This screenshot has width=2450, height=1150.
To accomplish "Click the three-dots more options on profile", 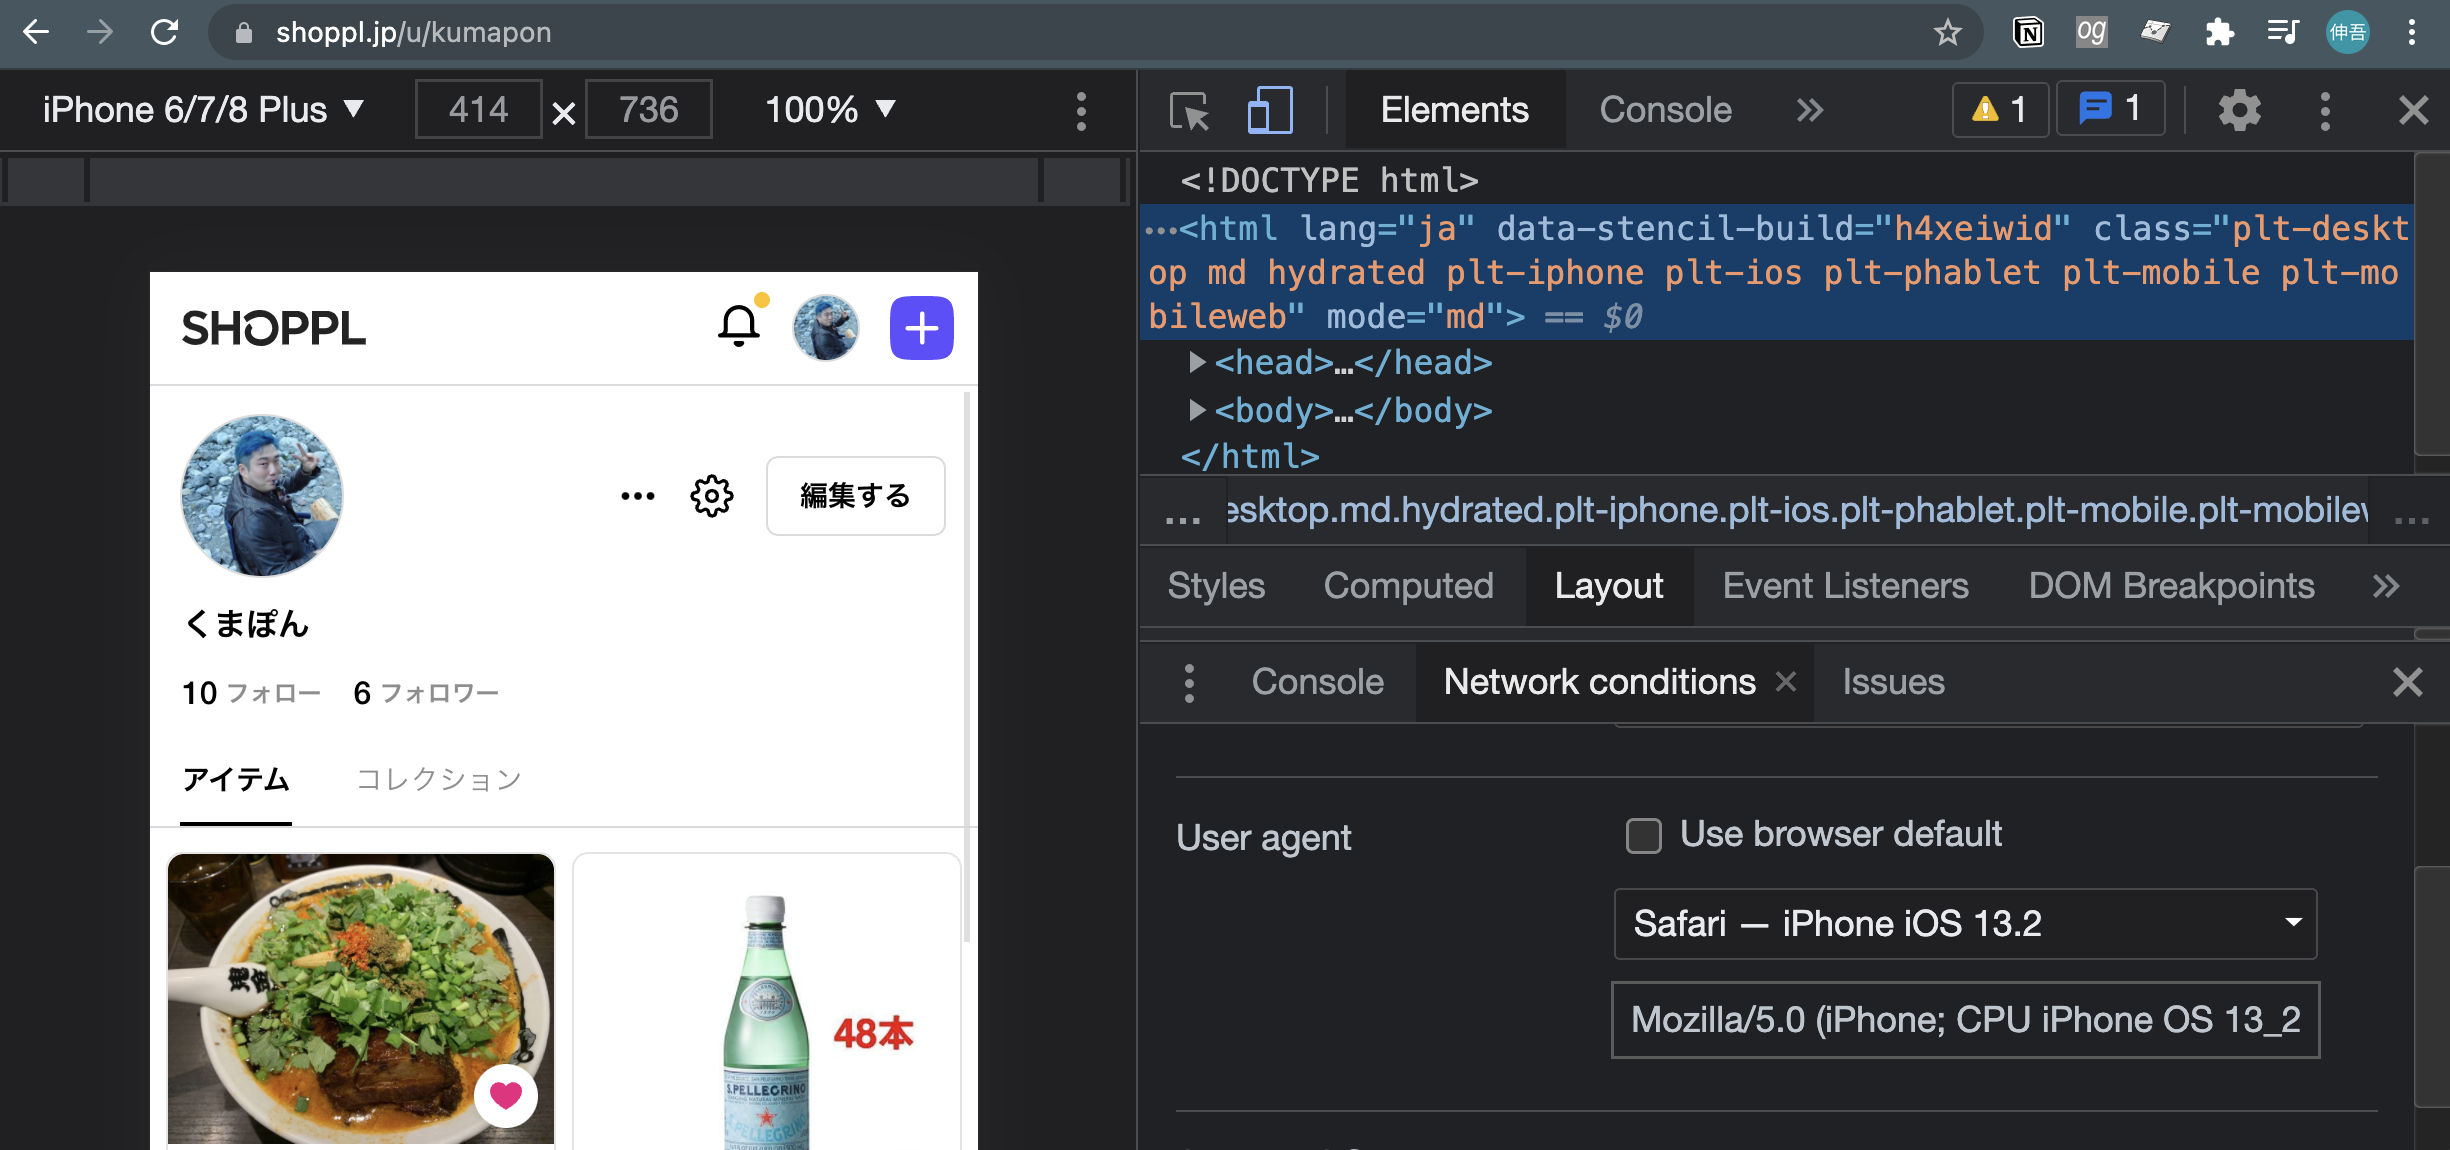I will (637, 496).
